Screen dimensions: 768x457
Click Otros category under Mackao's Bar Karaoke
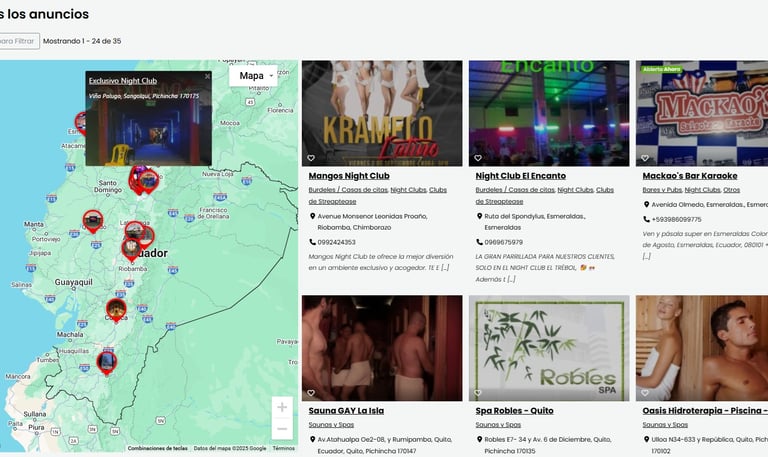[x=731, y=190]
